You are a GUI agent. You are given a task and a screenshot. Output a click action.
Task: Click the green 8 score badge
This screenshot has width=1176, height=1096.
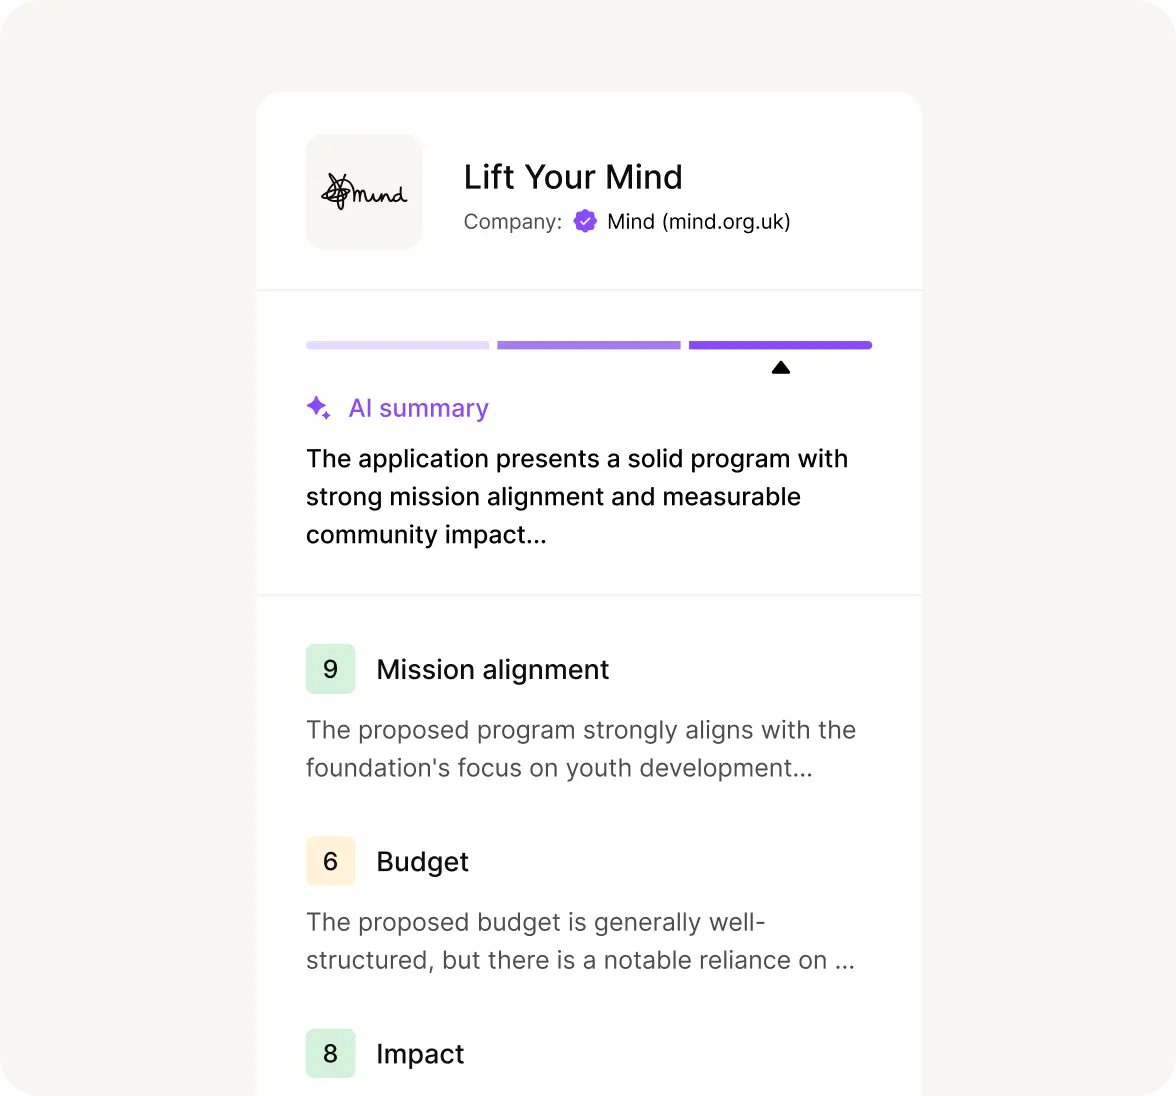[x=331, y=1053]
